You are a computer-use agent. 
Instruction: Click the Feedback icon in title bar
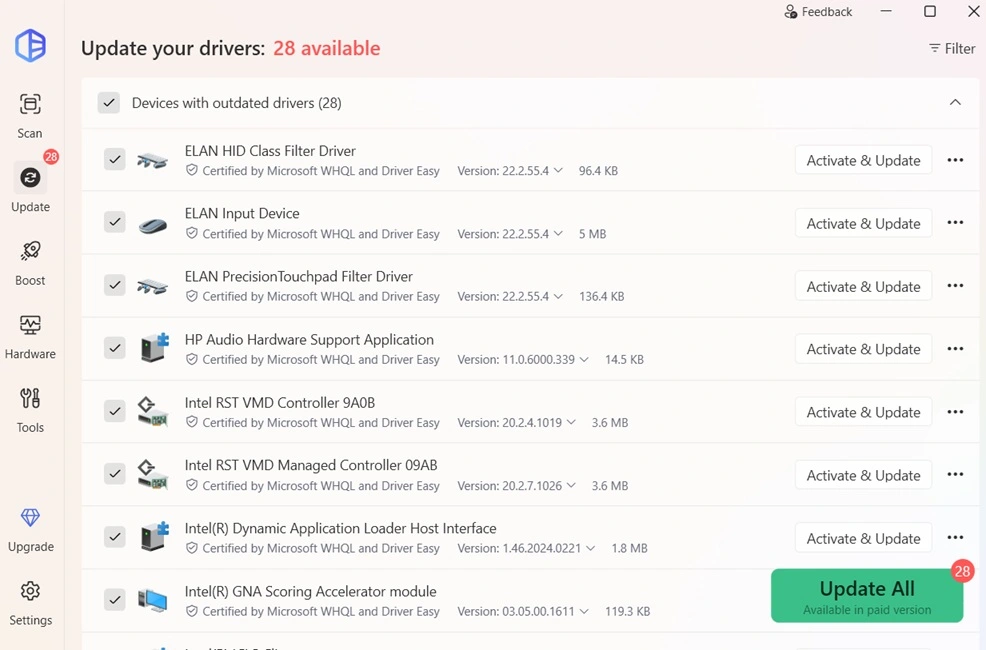790,11
